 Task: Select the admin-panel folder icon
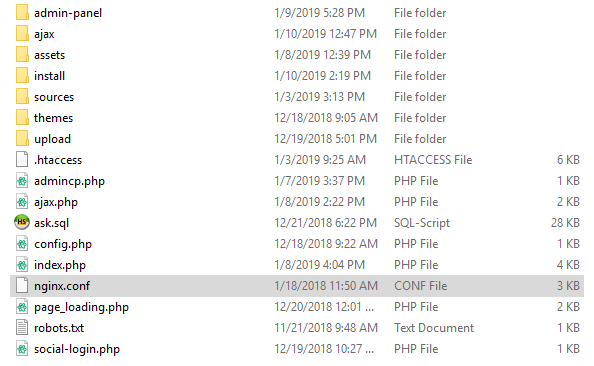click(22, 13)
